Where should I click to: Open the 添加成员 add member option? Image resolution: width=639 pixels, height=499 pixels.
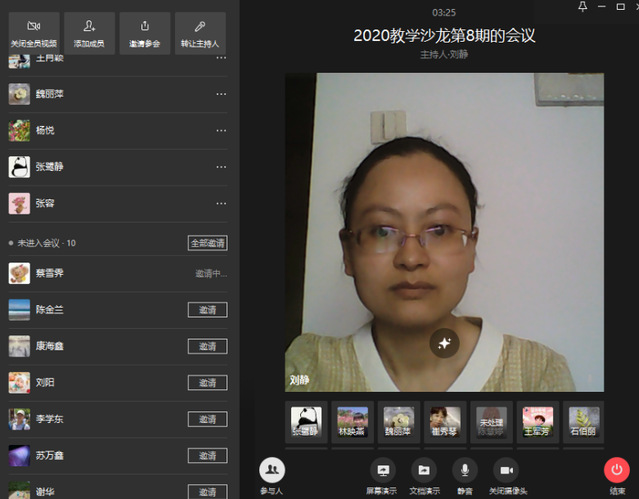point(89,32)
